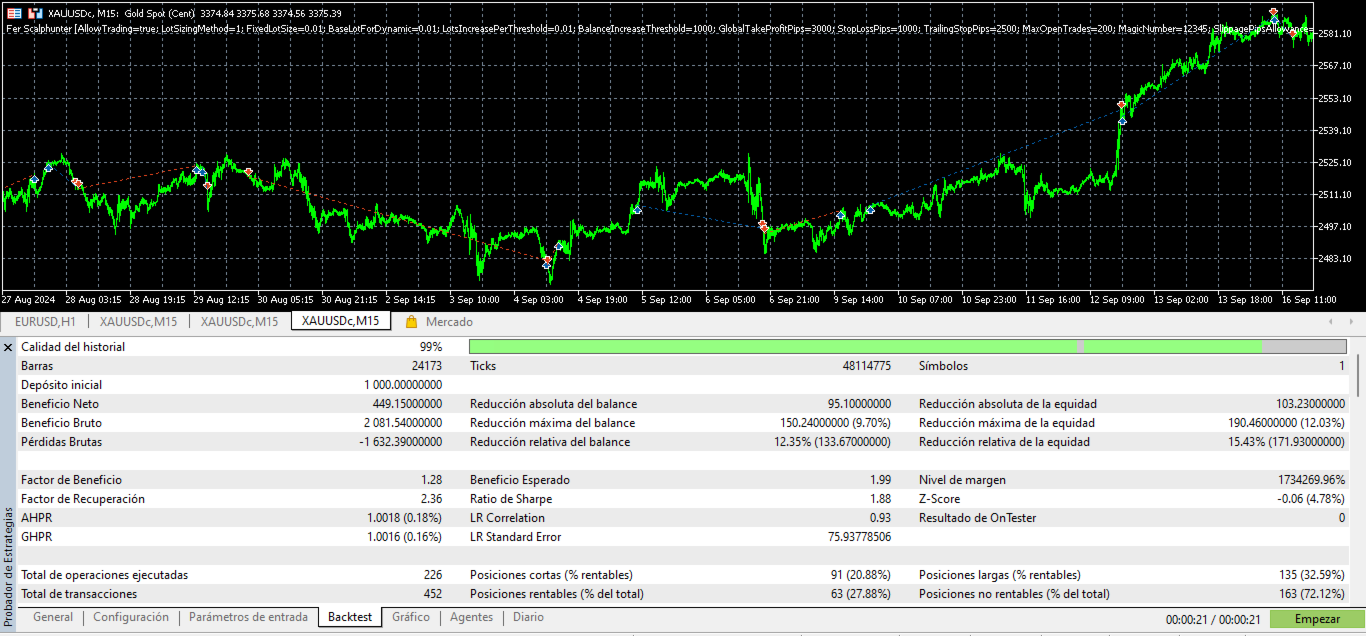
Task: Click Total de operaciones ejecutadas value 226
Action: [x=433, y=575]
